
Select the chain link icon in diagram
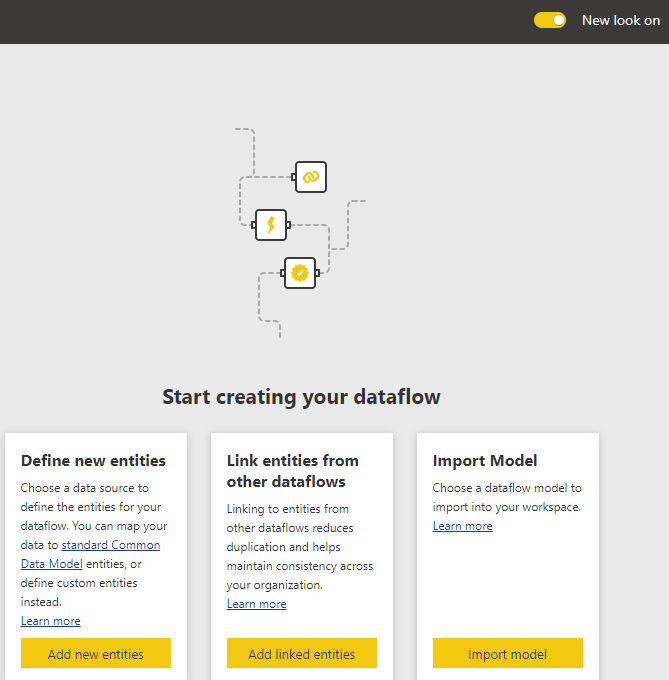[311, 177]
